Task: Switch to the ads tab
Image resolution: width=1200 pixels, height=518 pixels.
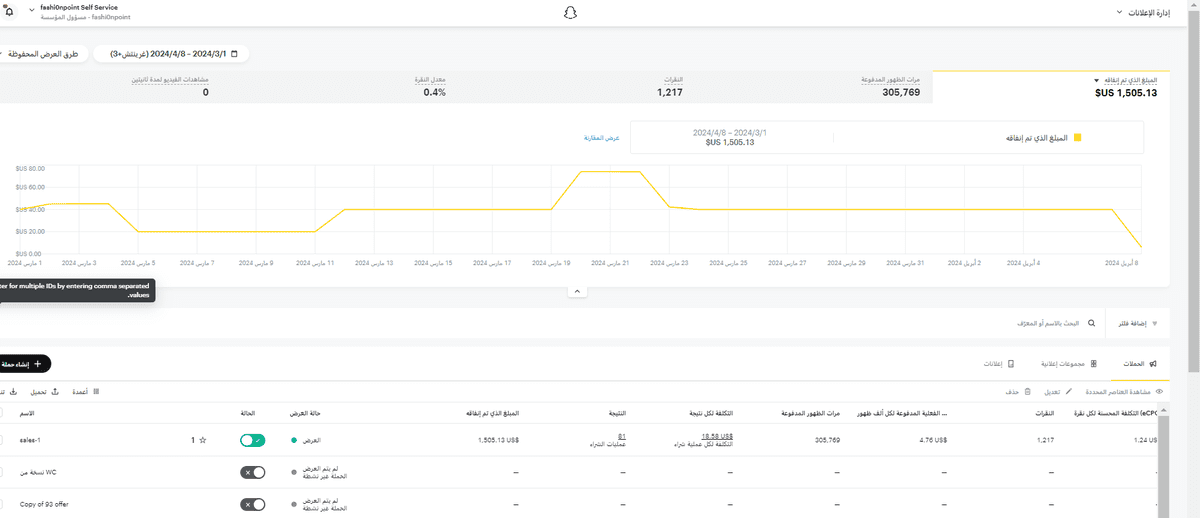Action: pyautogui.click(x=992, y=364)
